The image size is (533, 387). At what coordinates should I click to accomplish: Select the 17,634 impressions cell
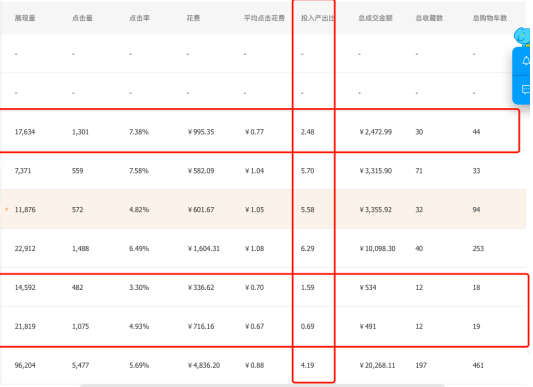tap(25, 132)
